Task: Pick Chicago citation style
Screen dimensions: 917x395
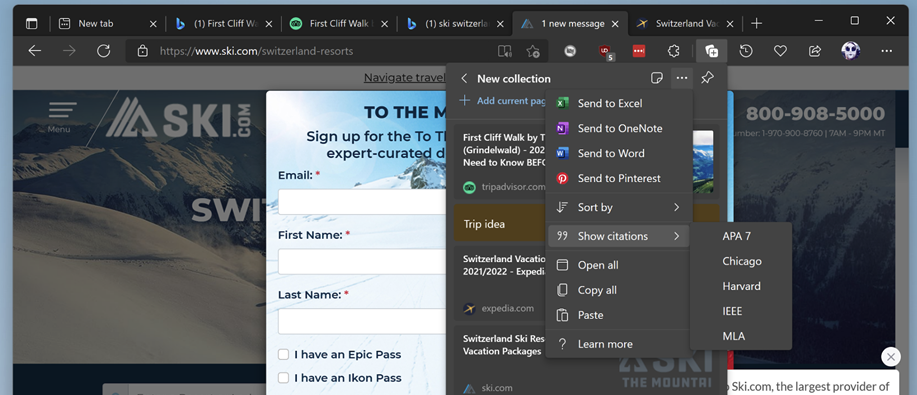Action: (741, 261)
